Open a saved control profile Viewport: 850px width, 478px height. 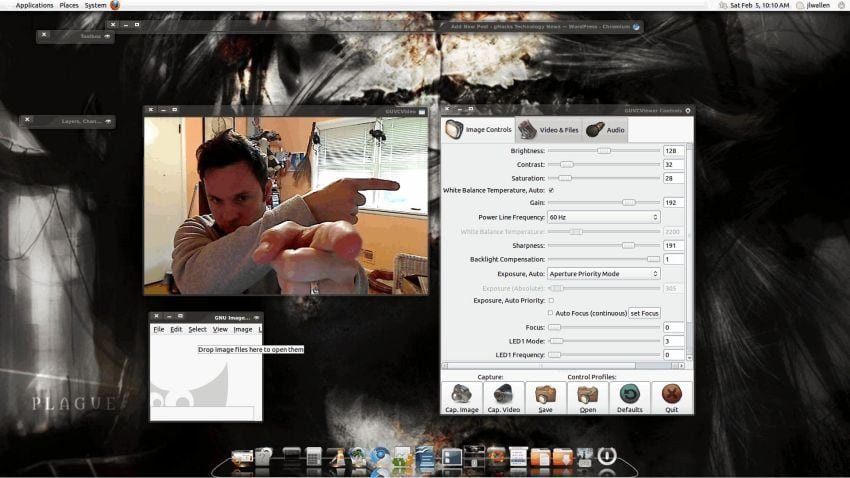[588, 394]
